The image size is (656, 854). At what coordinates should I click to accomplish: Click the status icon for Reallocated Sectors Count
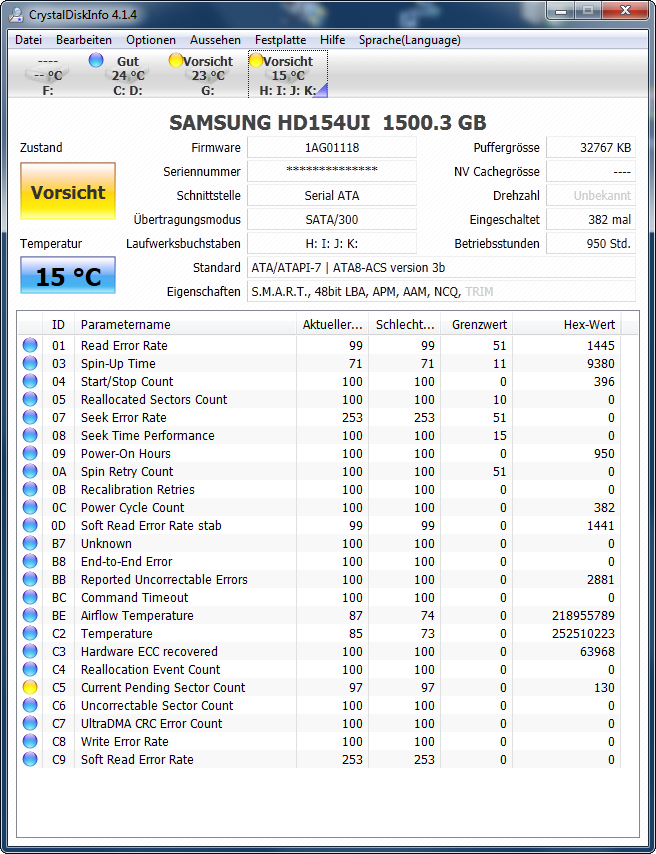pos(30,399)
